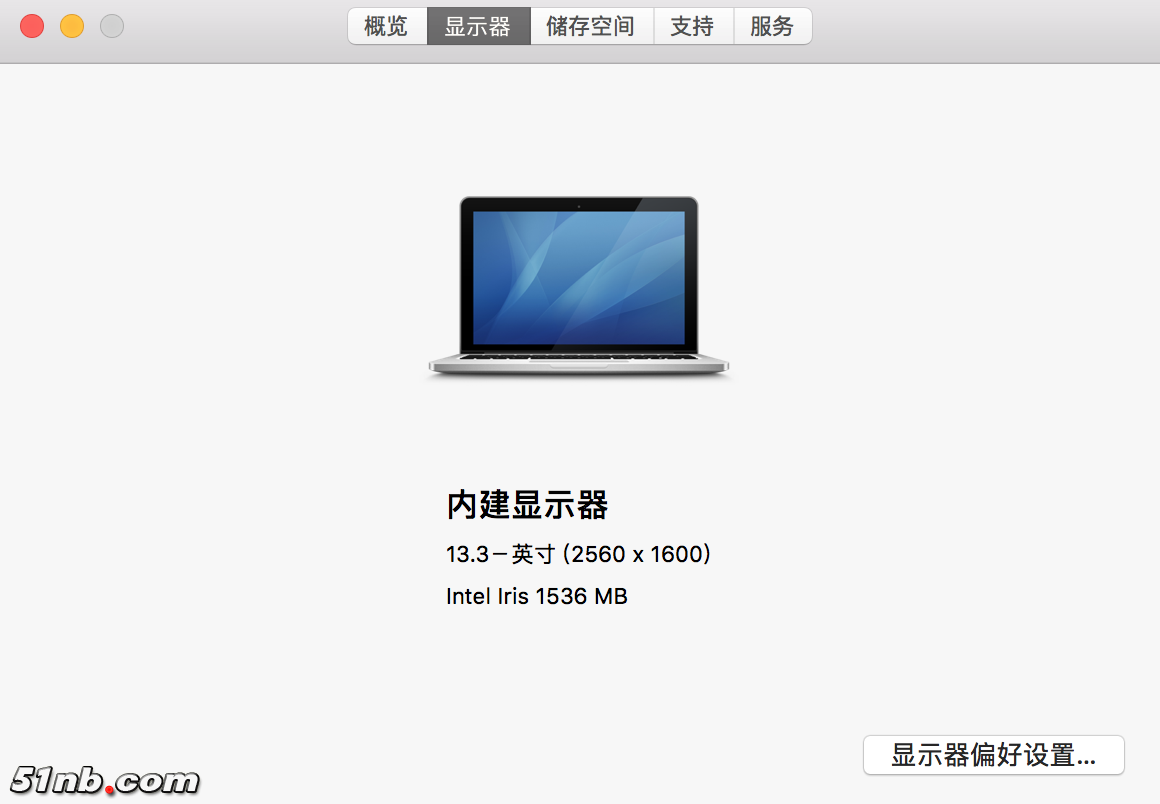Click the MacBook laptop's blue screen
The width and height of the screenshot is (1160, 804).
click(x=579, y=278)
